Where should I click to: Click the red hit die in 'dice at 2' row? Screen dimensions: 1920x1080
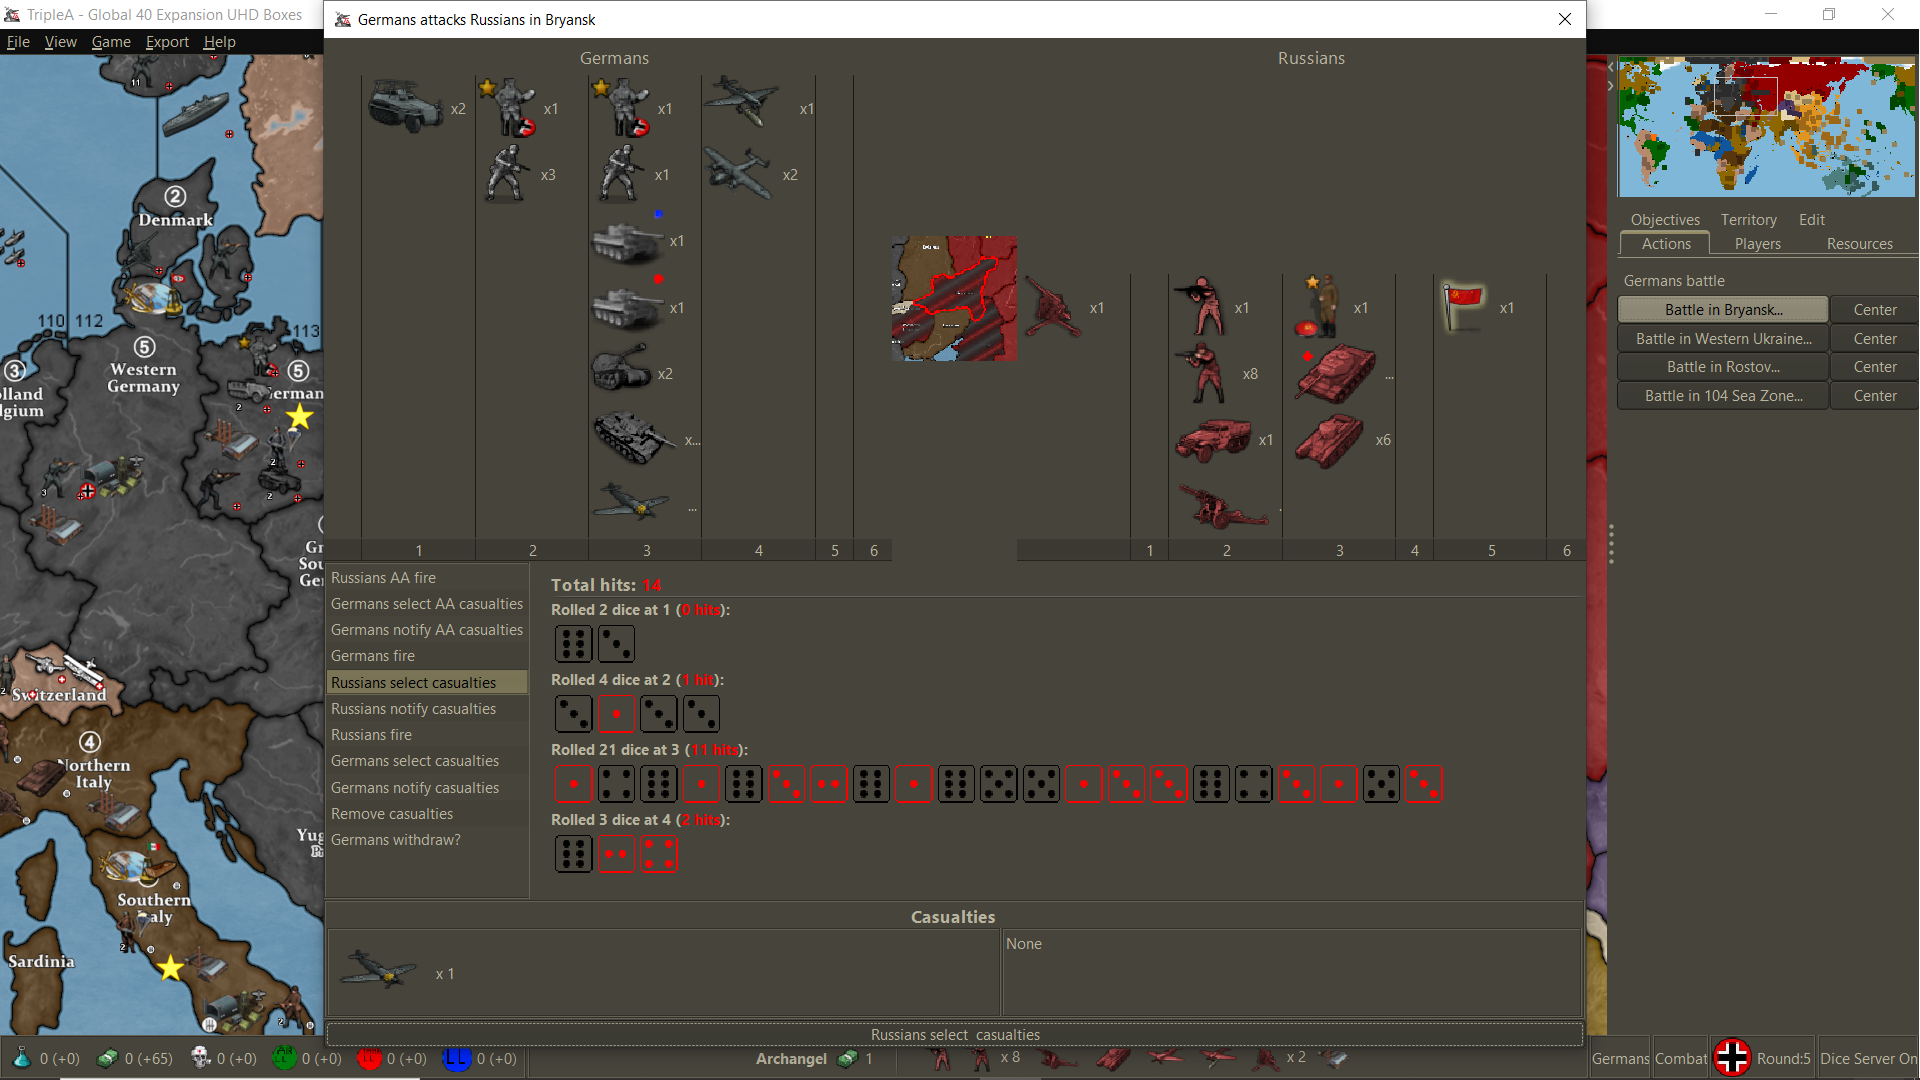pos(616,714)
